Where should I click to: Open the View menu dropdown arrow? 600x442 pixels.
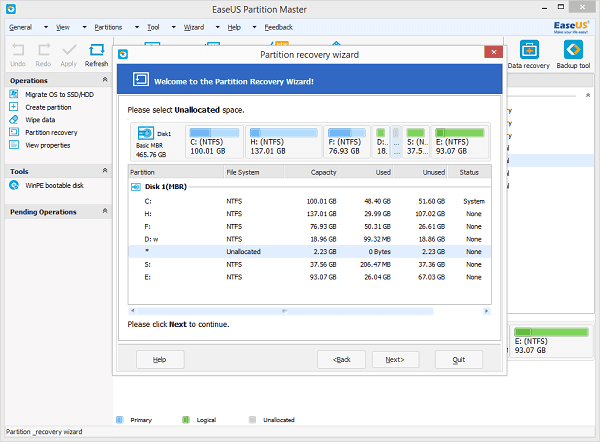point(85,27)
